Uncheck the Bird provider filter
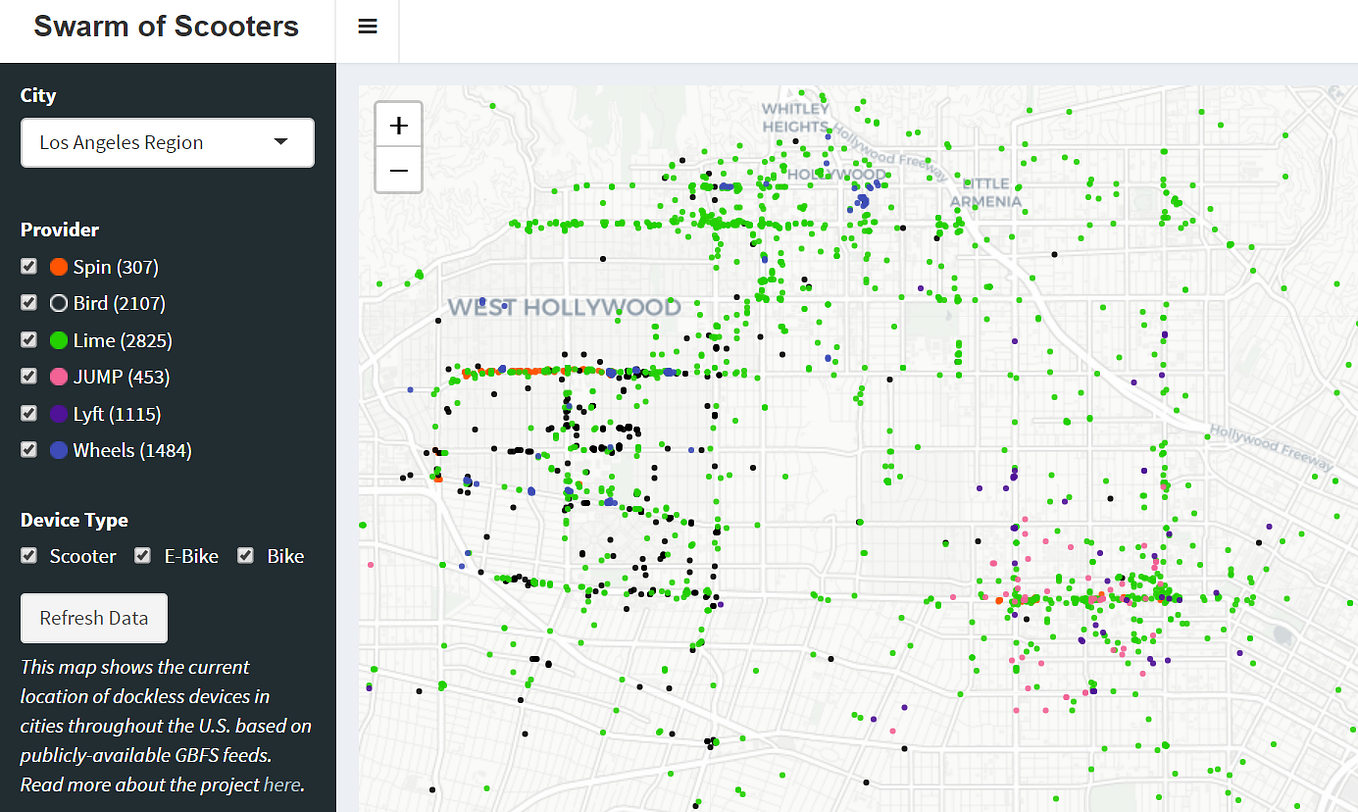The image size is (1358, 812). [x=28, y=302]
